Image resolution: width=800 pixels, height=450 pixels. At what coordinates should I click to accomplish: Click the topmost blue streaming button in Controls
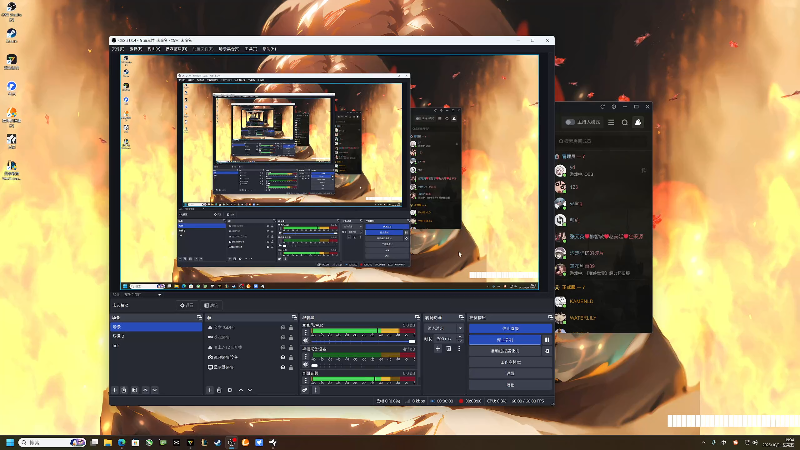(x=510, y=329)
